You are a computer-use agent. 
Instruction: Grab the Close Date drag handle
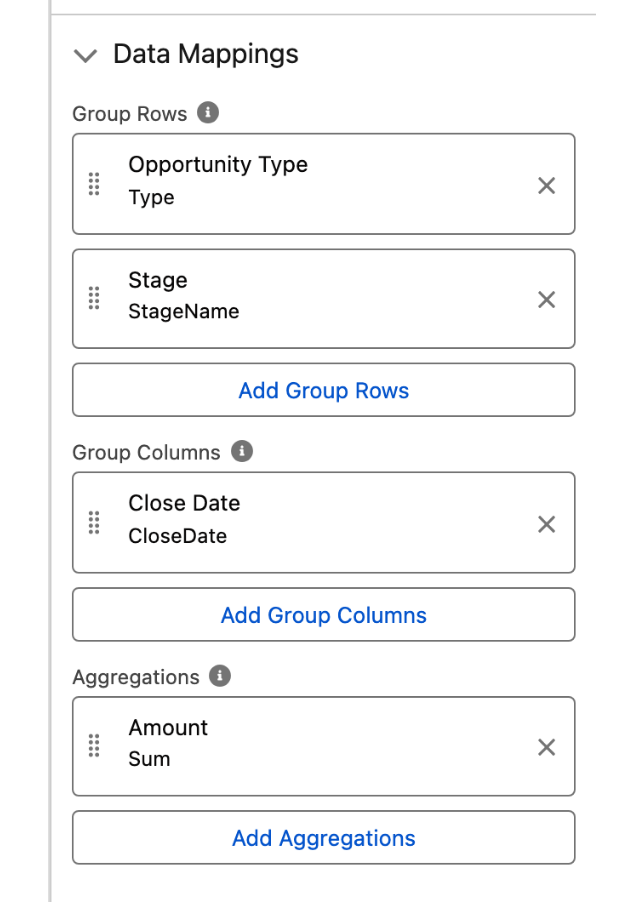pyautogui.click(x=94, y=522)
